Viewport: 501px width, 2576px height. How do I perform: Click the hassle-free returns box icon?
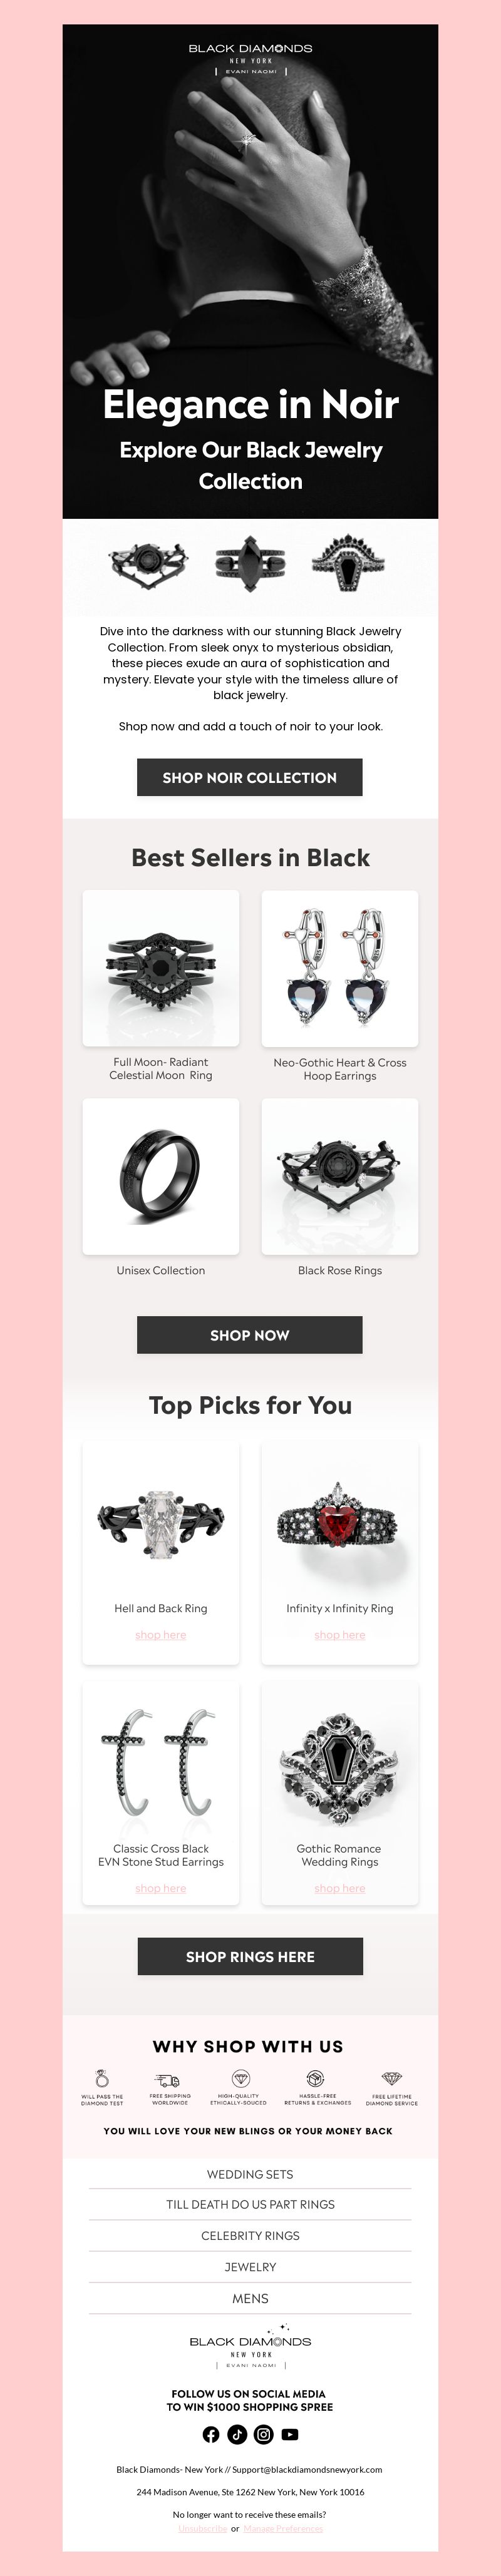click(x=315, y=2080)
